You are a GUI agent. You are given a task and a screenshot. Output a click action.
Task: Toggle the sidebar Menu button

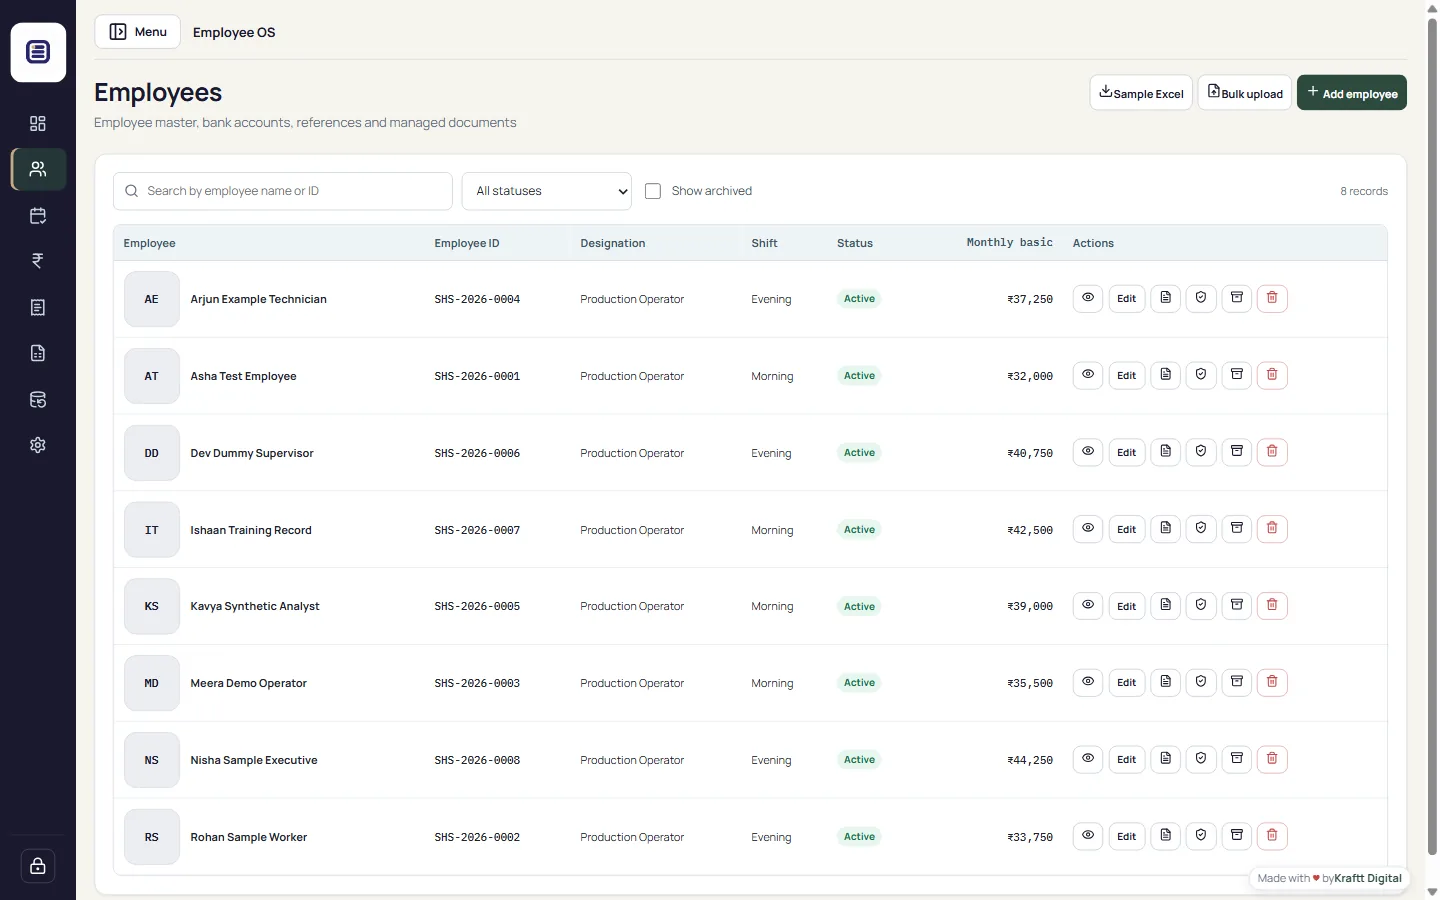coord(138,32)
